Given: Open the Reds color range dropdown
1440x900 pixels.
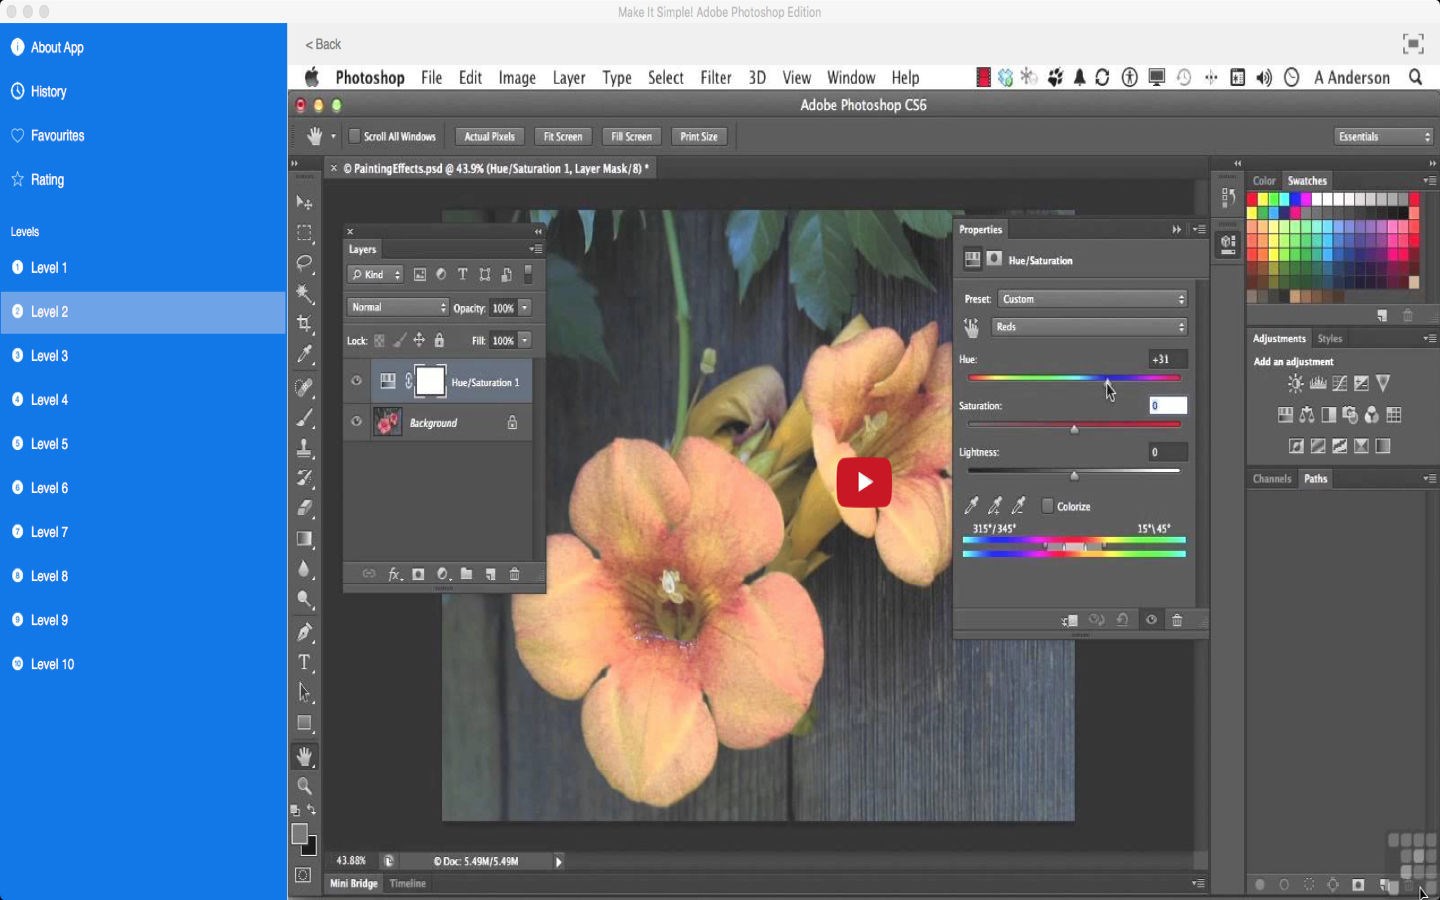Looking at the screenshot, I should 1089,327.
